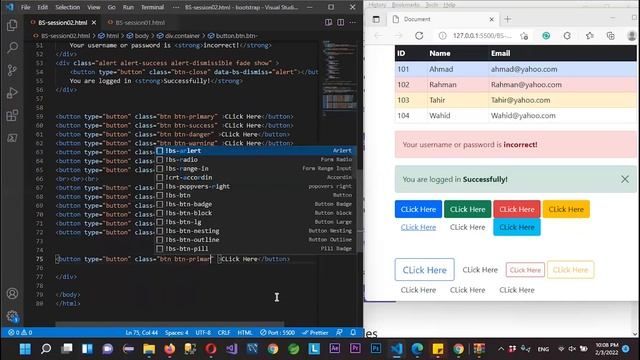Screen dimensions: 640x360
Task: Click the div.container breadcrumb segment
Action: coord(178,36)
